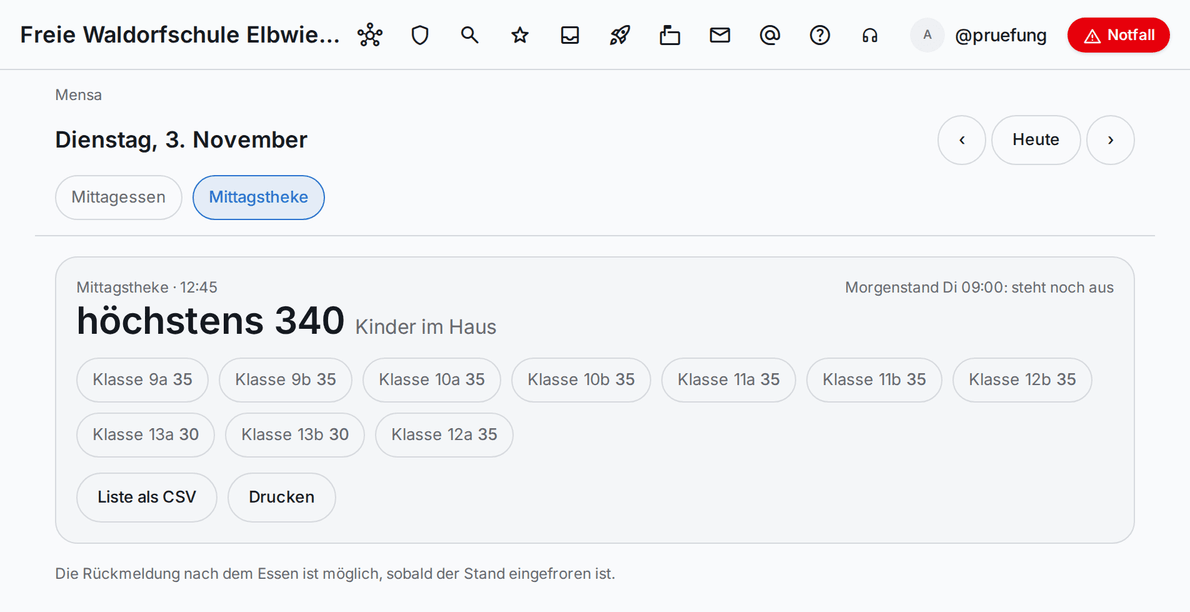Open help via the question mark icon

[x=820, y=35]
